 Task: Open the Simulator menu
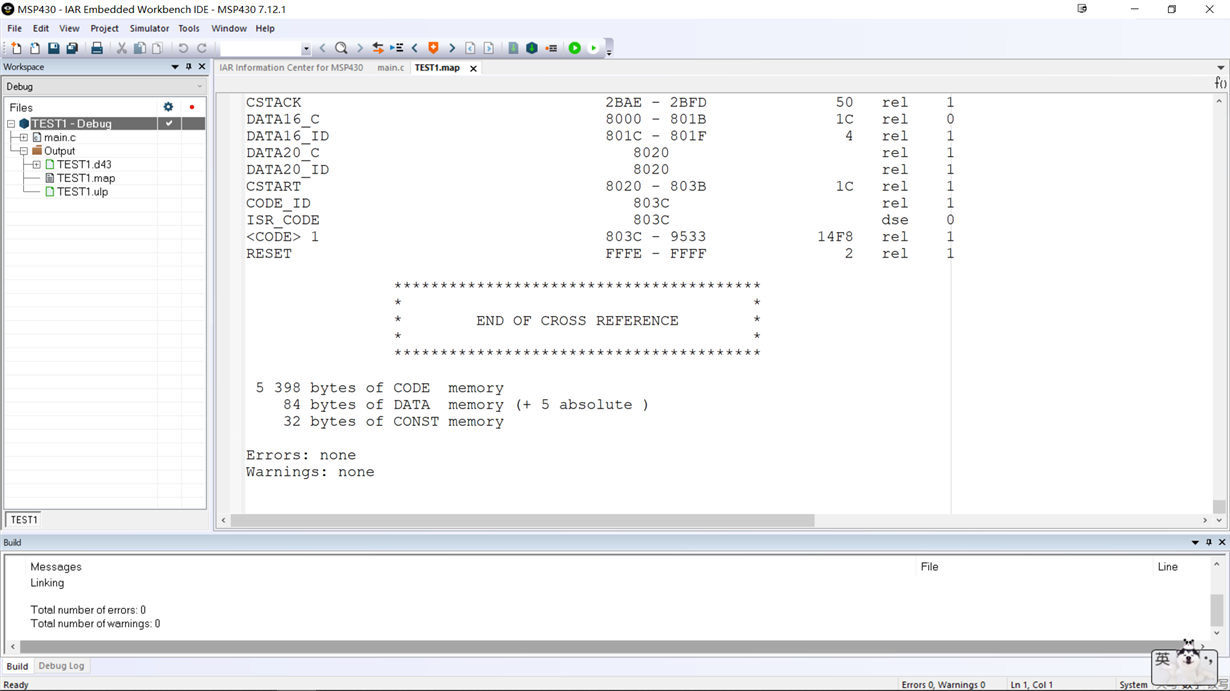click(x=149, y=29)
